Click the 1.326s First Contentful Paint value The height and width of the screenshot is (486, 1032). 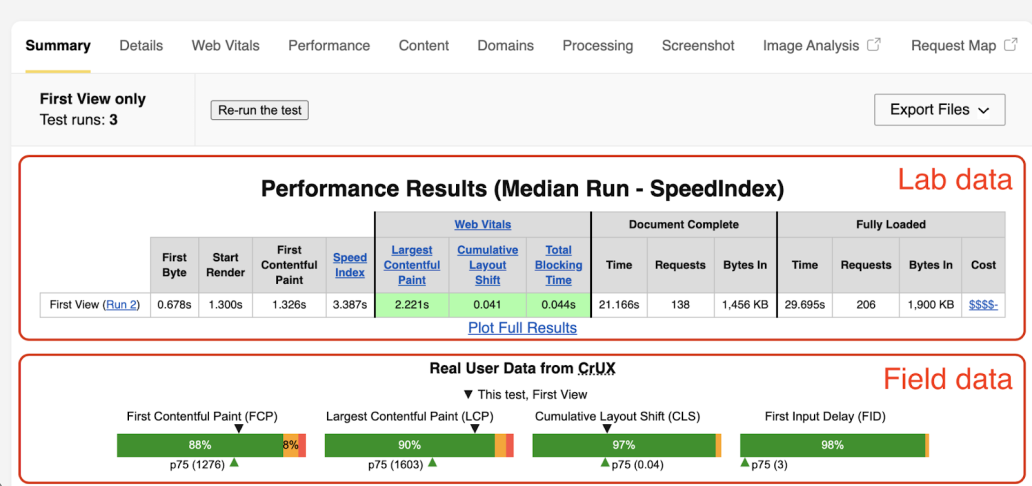click(289, 305)
